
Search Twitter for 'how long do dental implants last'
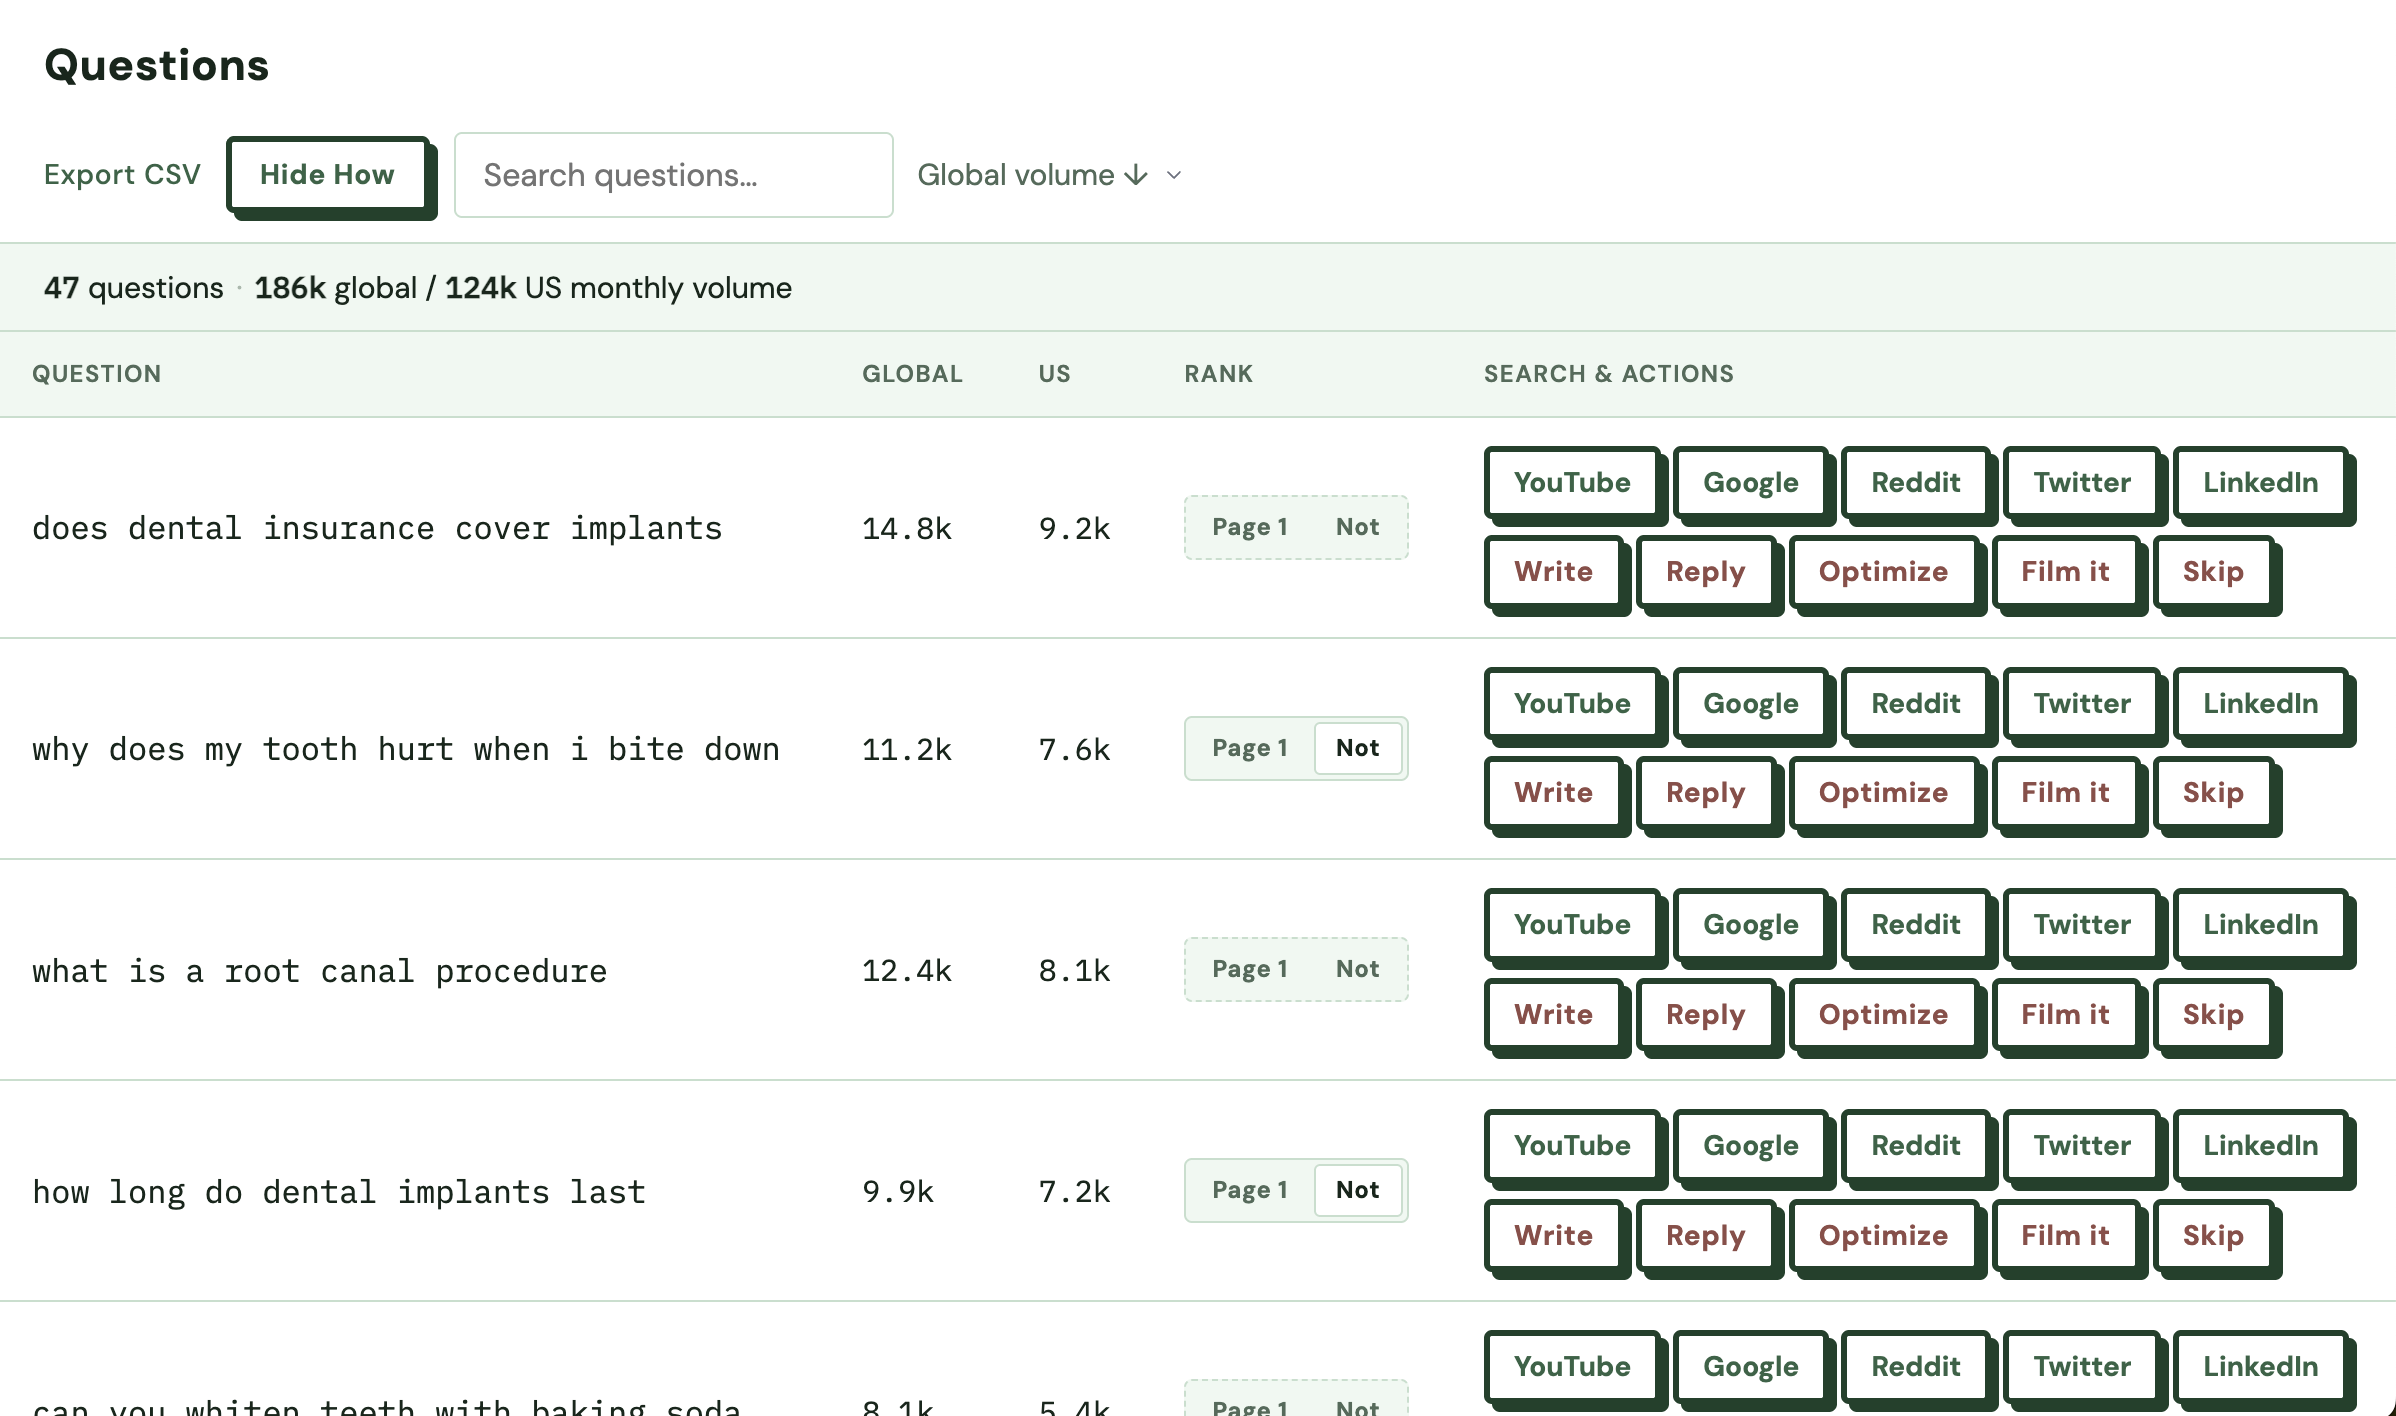[2082, 1145]
